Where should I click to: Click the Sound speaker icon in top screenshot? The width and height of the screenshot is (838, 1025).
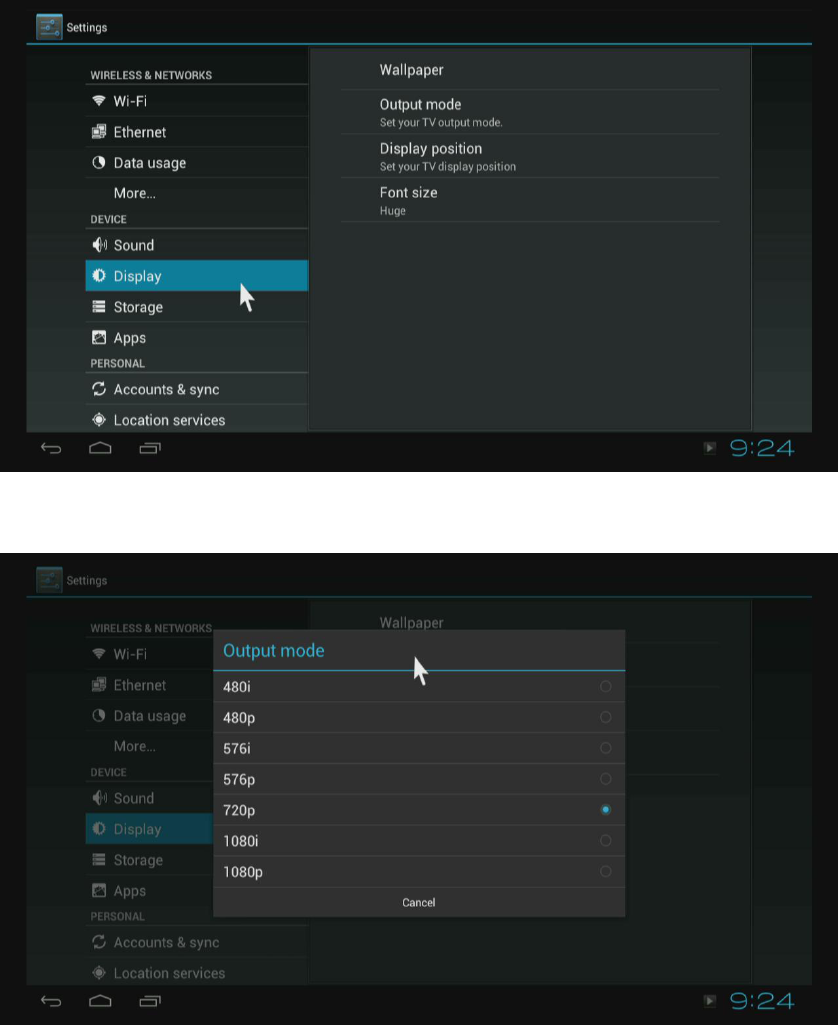(x=99, y=245)
